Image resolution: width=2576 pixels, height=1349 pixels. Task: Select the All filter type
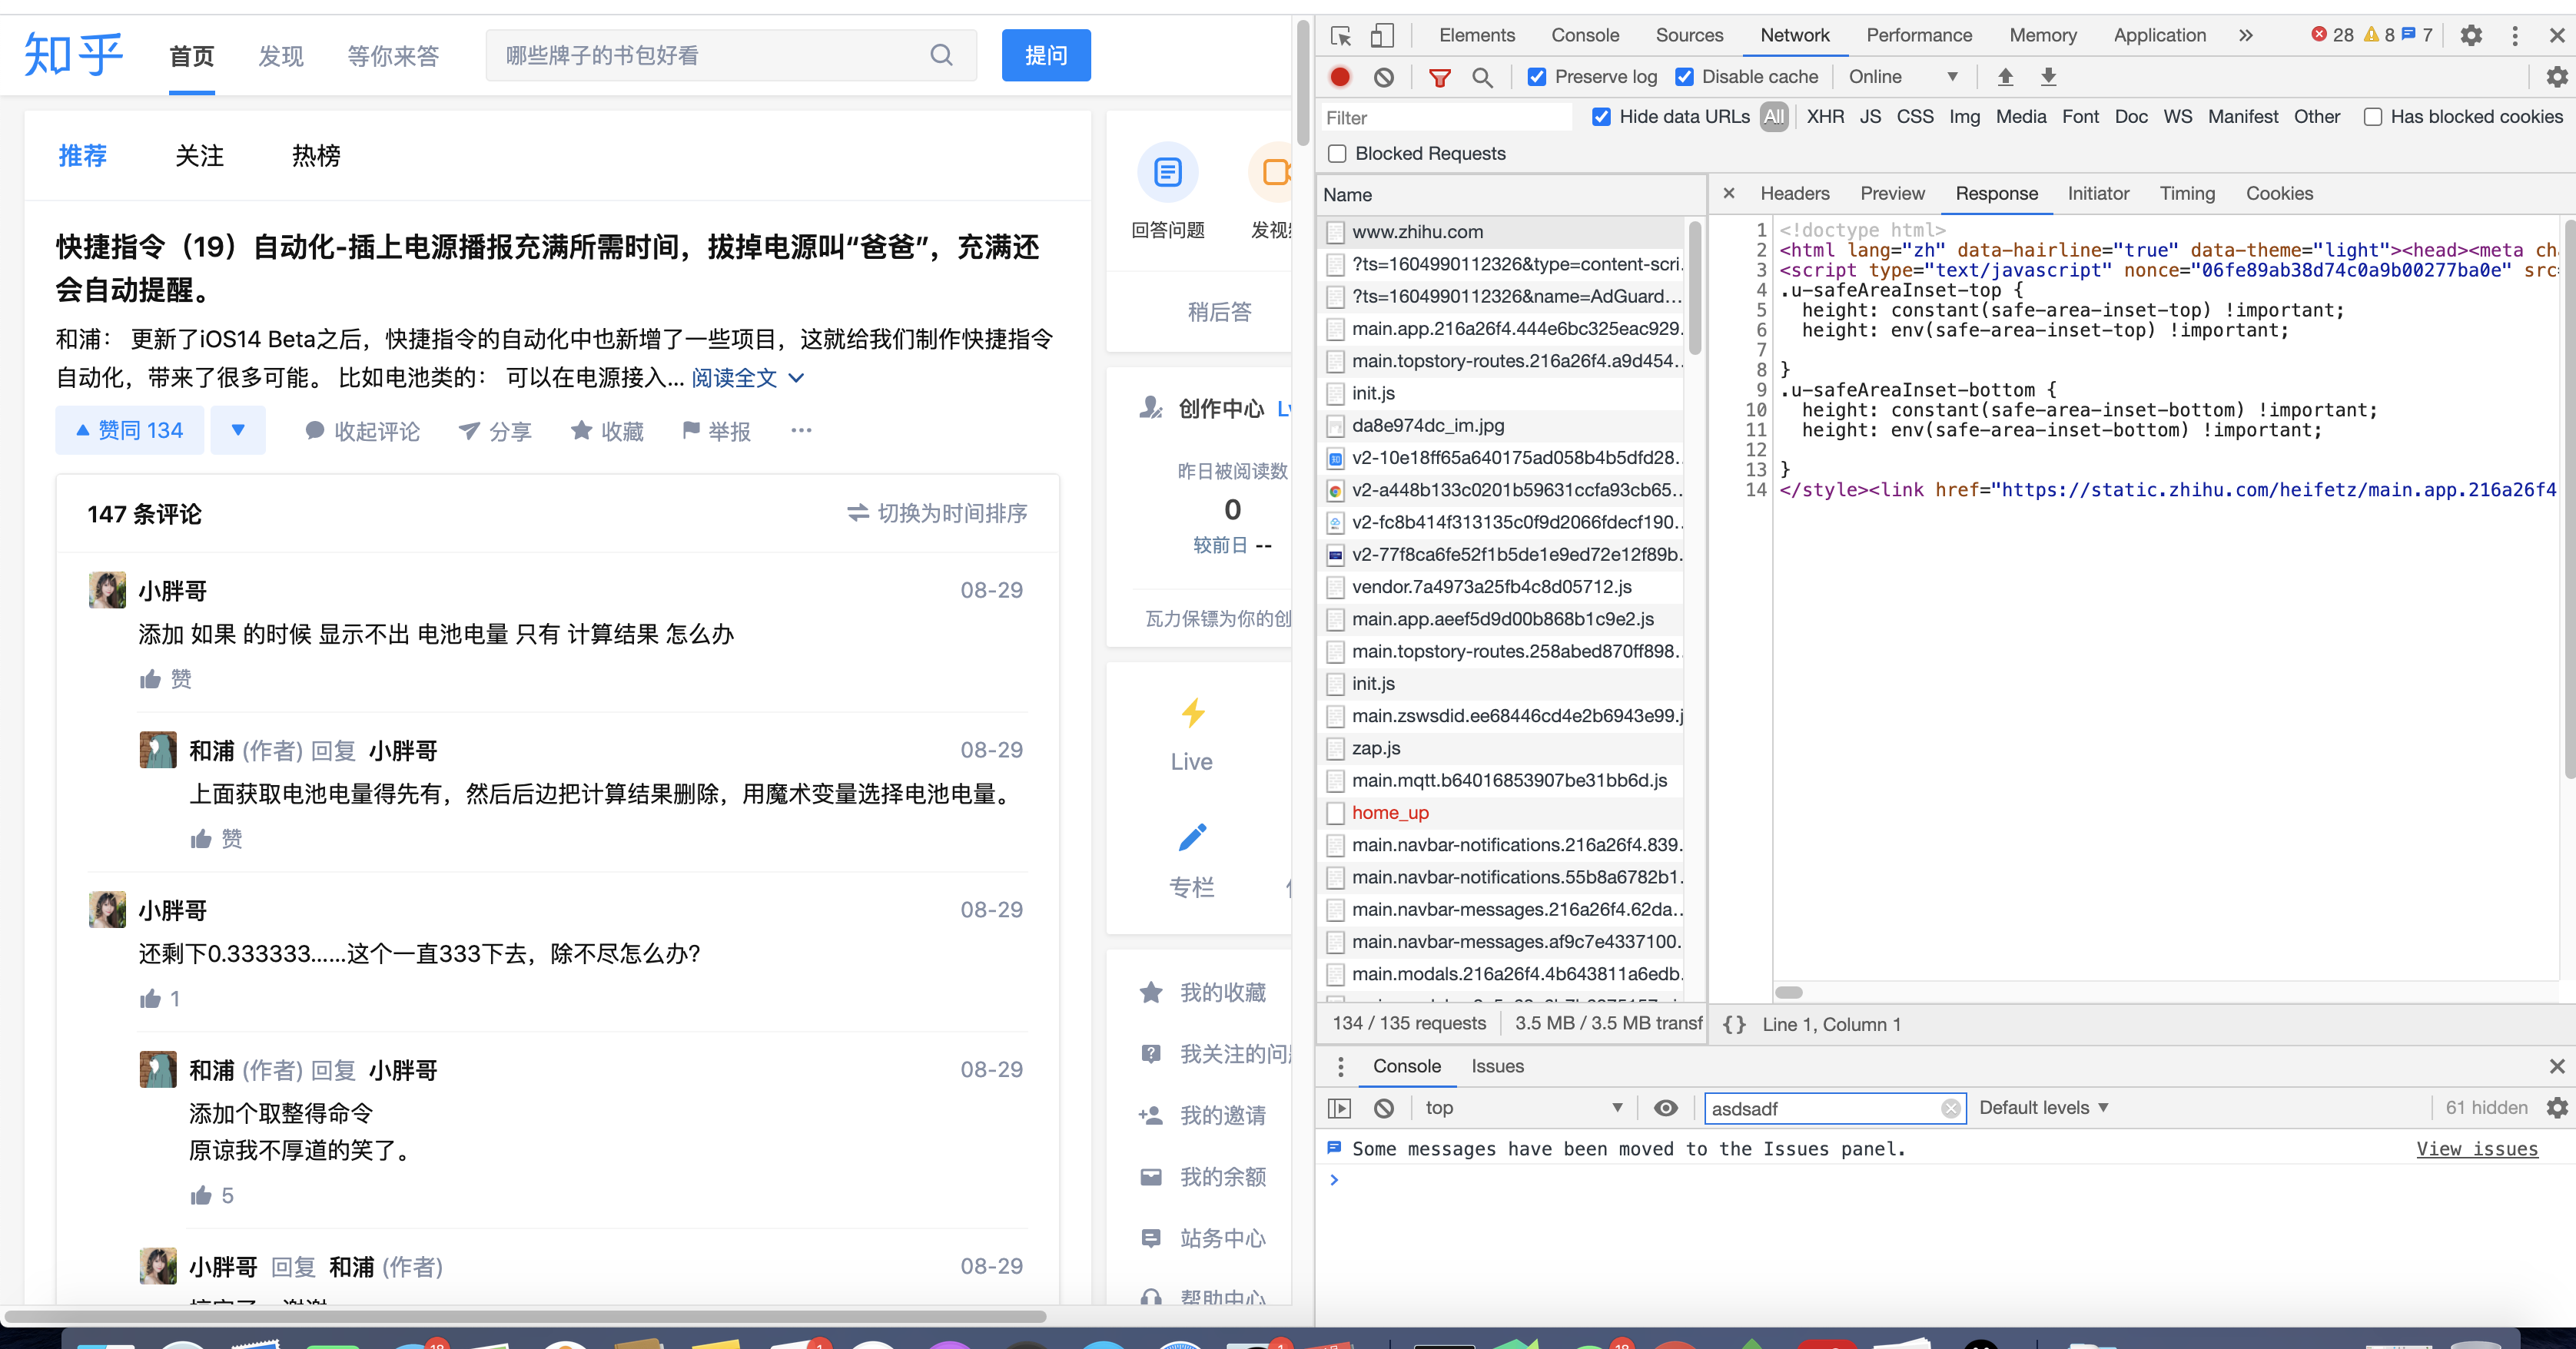(1774, 117)
